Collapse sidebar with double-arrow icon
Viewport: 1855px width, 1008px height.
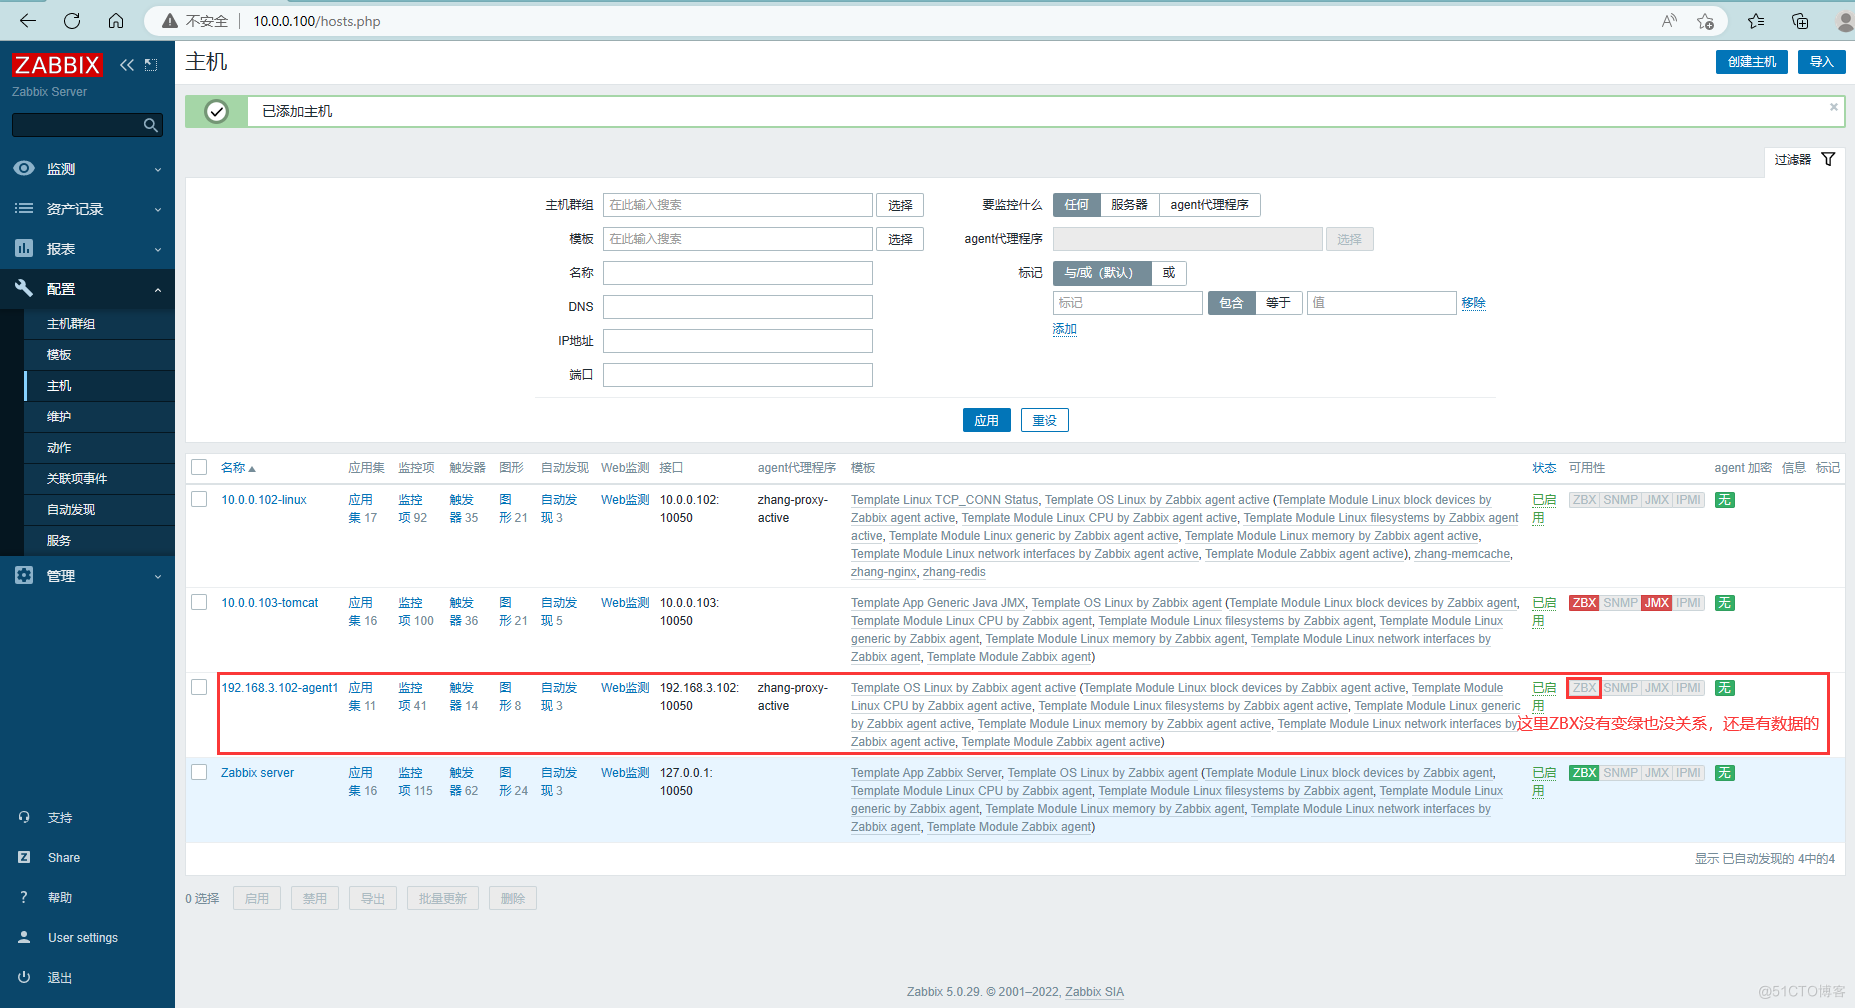[127, 65]
